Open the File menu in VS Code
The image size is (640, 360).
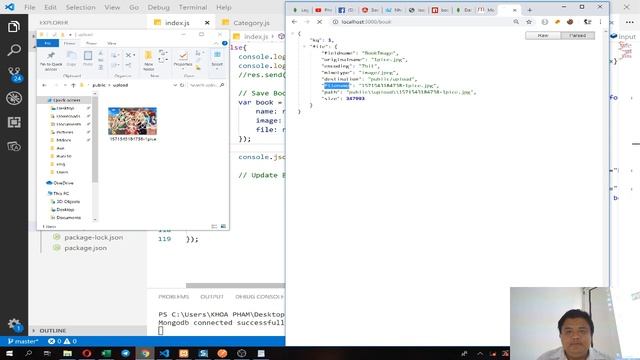coord(29,7)
